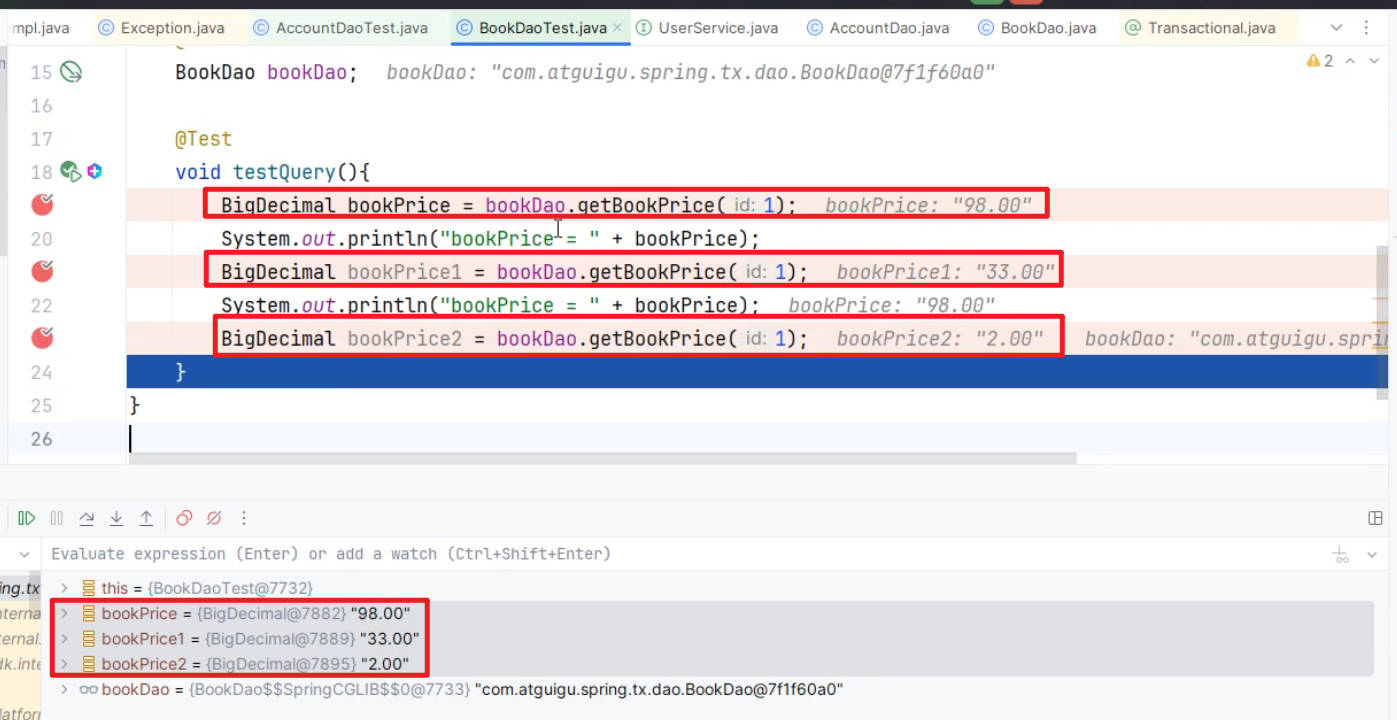Screen dimensions: 1397x720
Task: Disable the breakpoint on the bookPrice2 line
Action: 42,338
